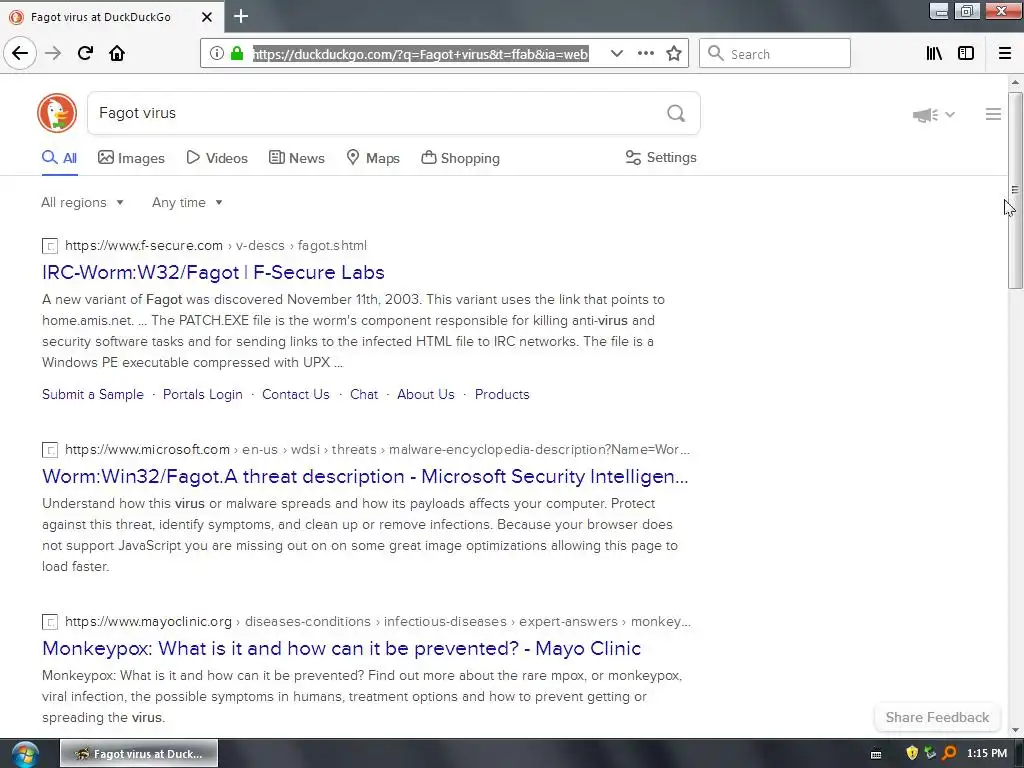Open About Us sitelink
Screen dimensions: 1024x768
pos(426,394)
